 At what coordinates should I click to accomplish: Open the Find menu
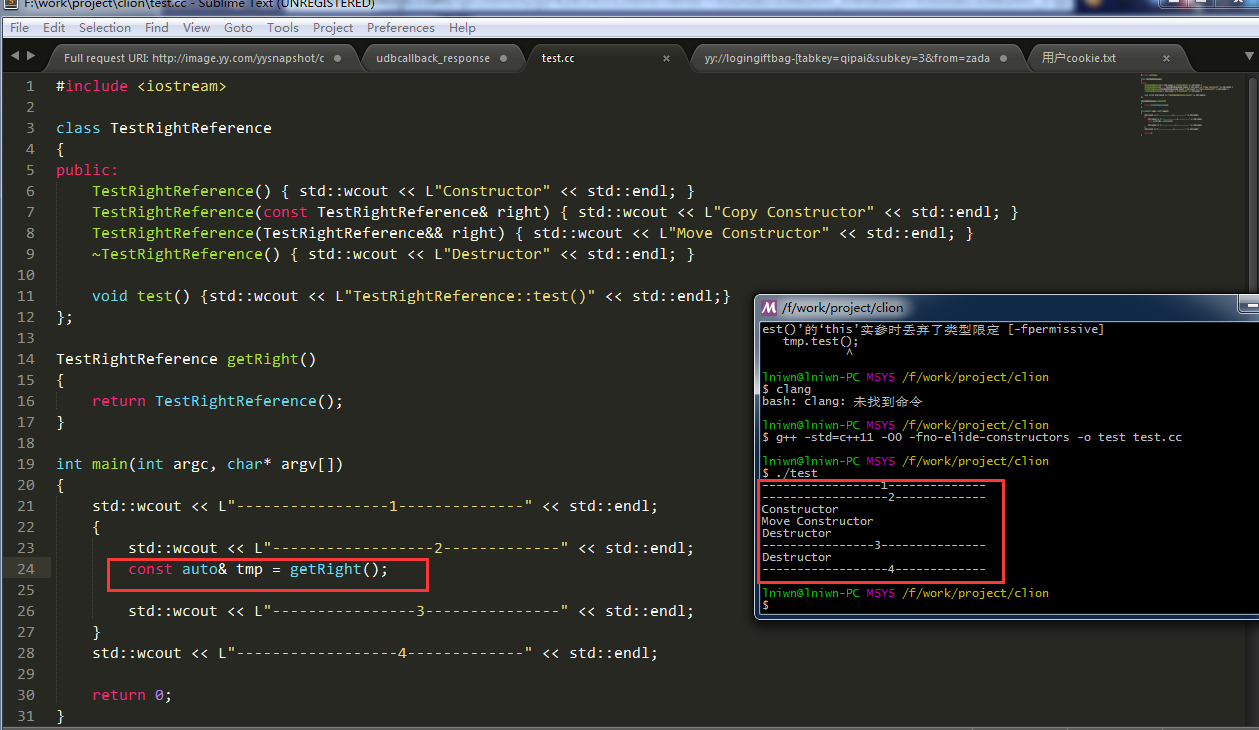pos(156,28)
